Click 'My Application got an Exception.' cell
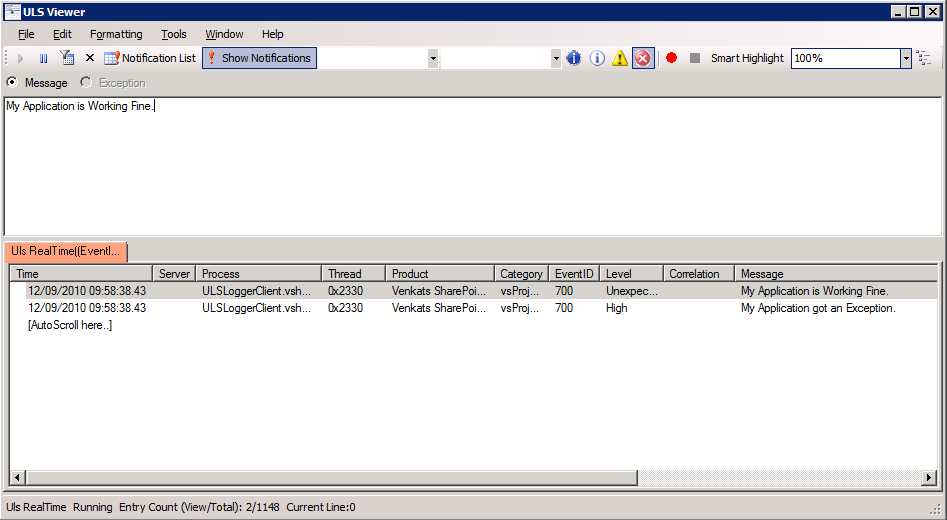This screenshot has width=947, height=520. pos(818,308)
